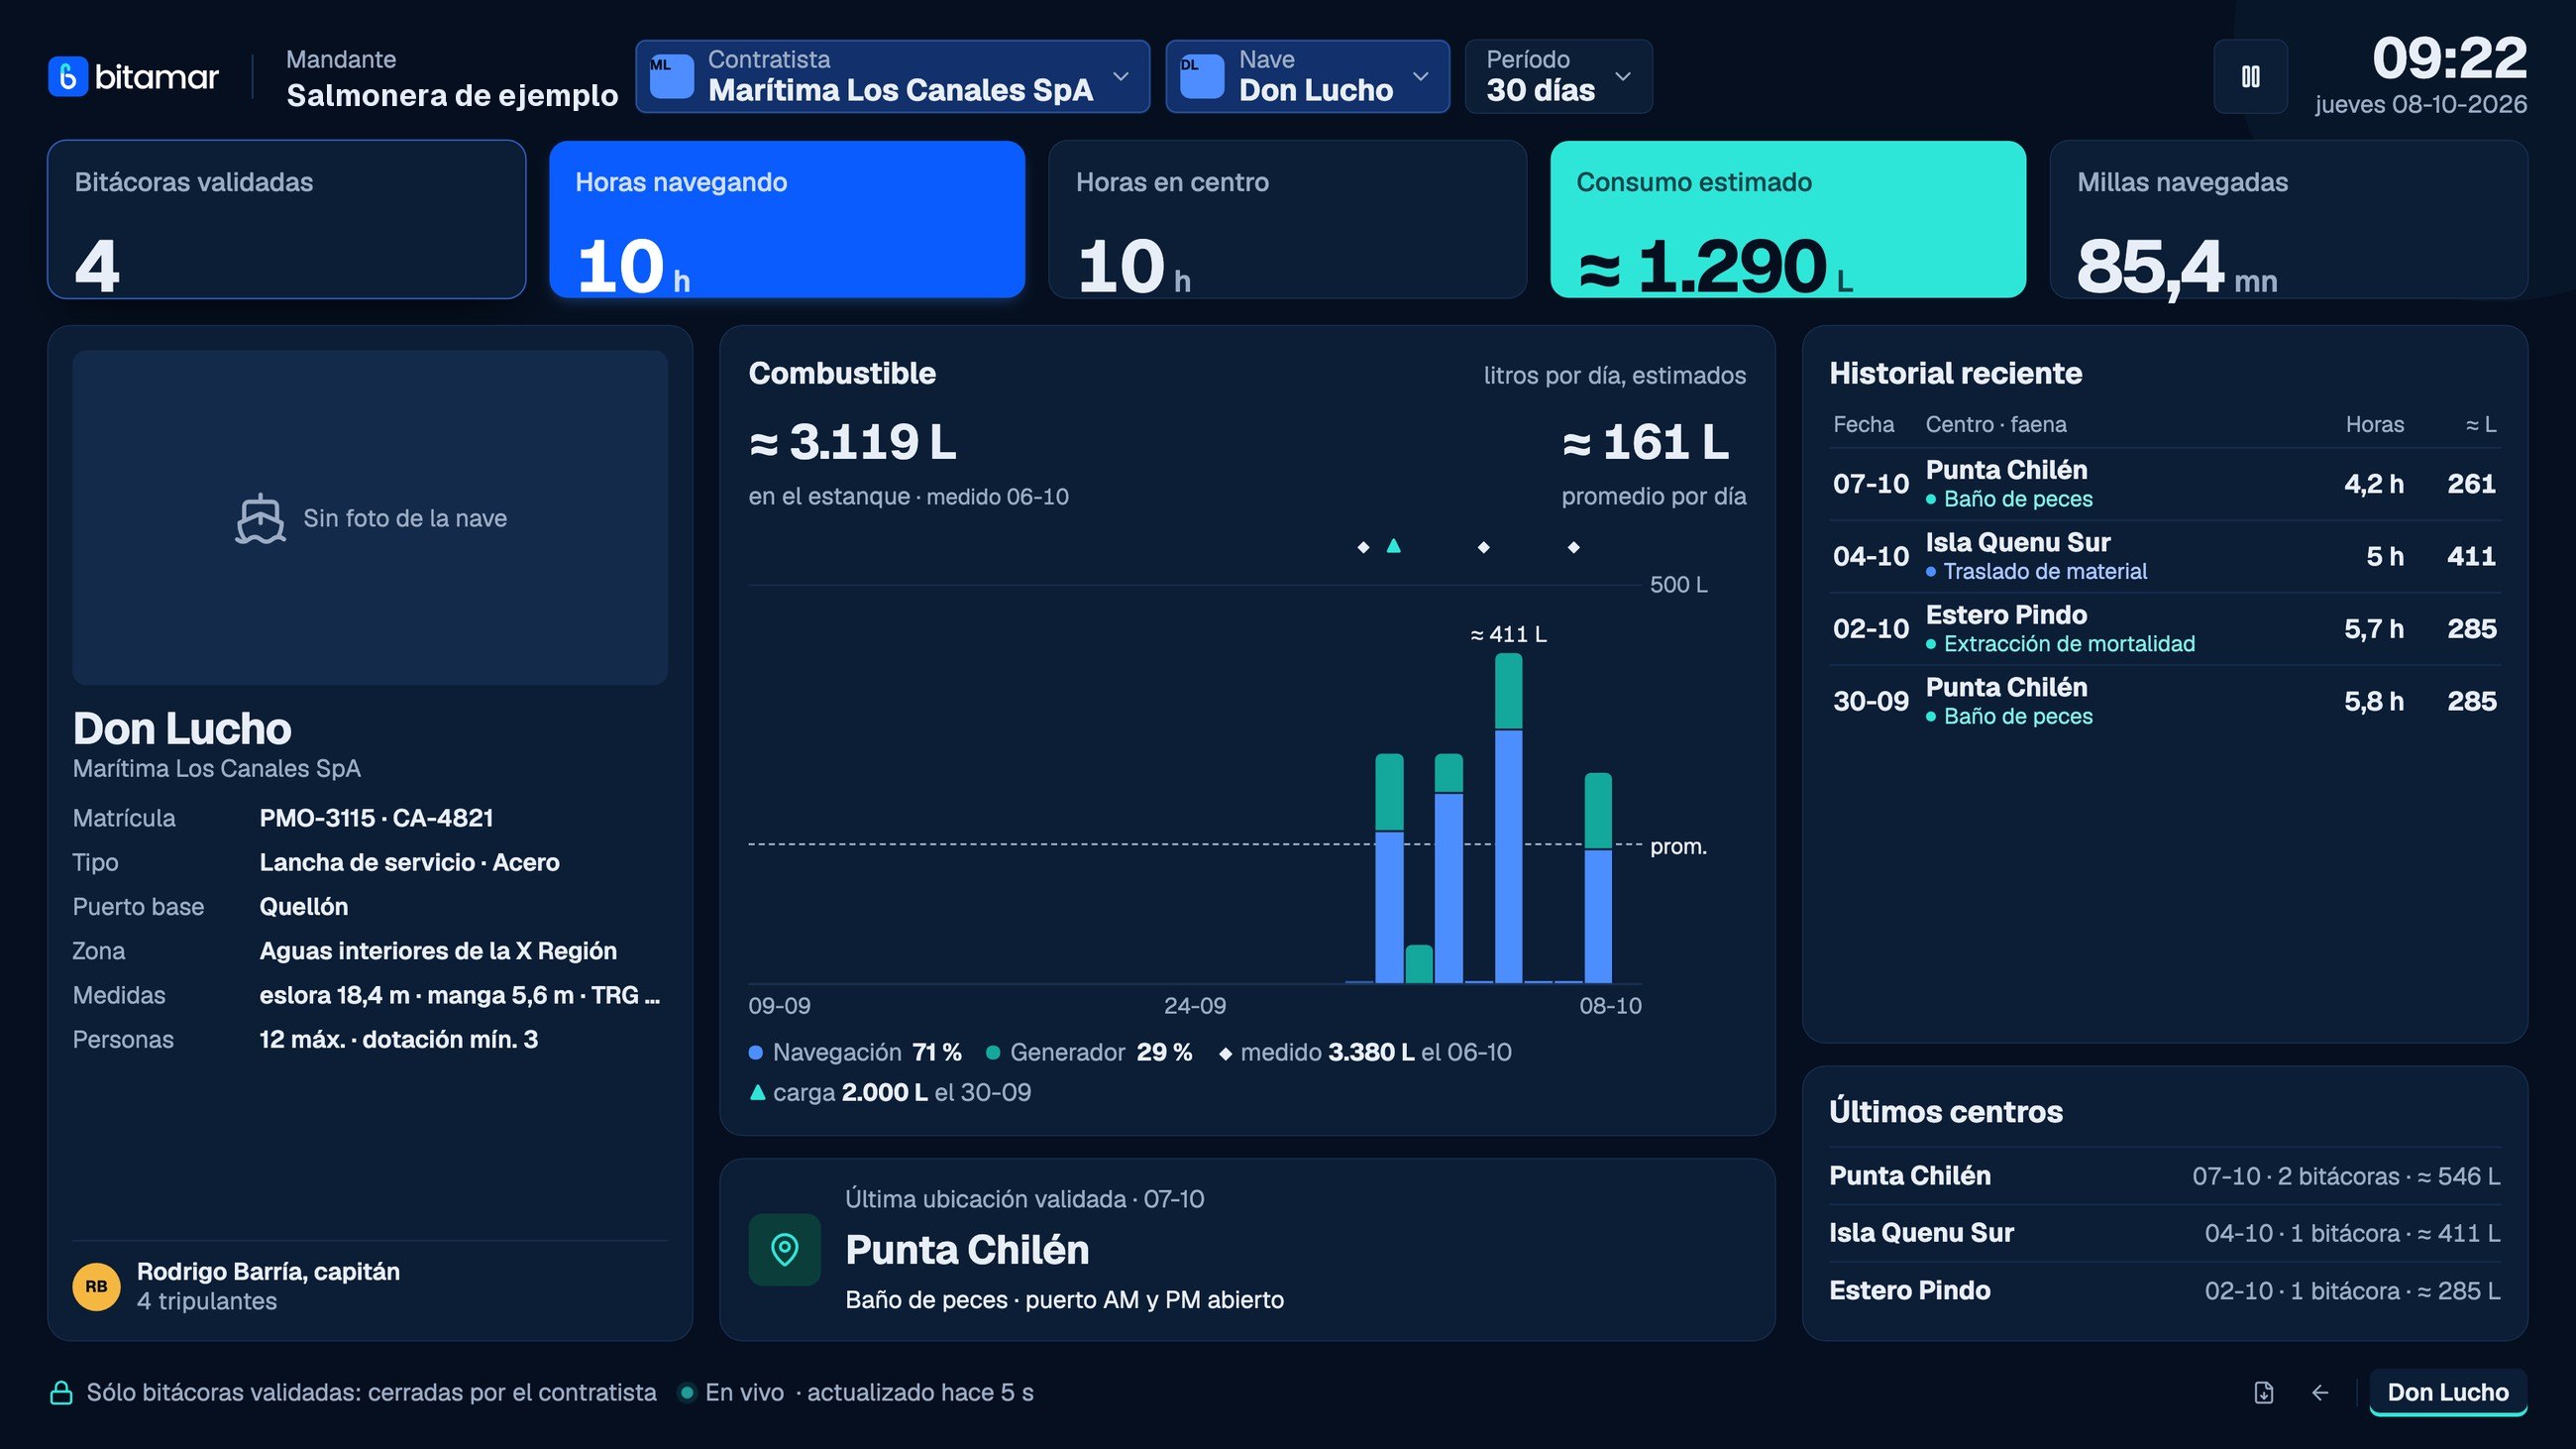
Task: Open the Nave dropdown showing Don Lucho
Action: pos(1307,77)
